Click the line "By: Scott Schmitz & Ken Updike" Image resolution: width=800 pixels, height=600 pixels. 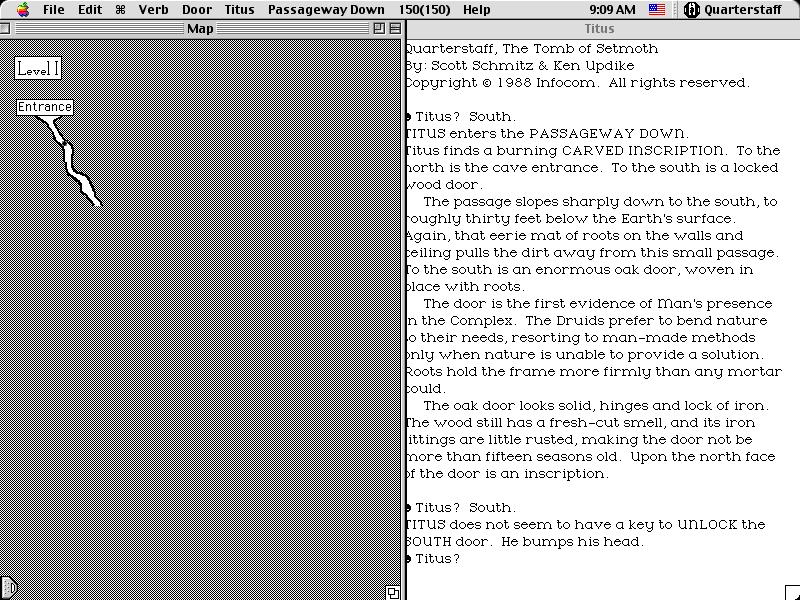(520, 65)
